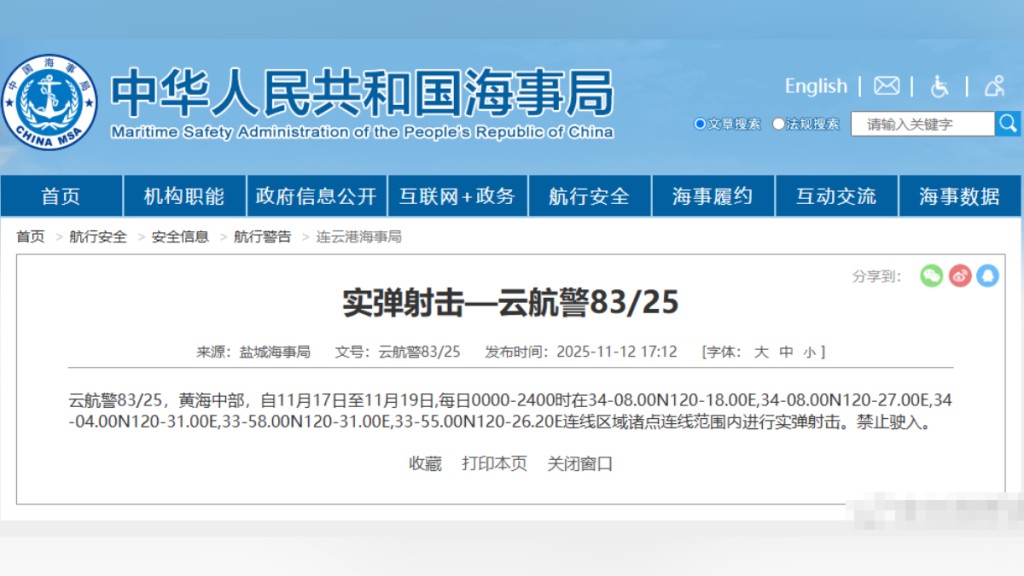Select the 文章搜索 radio option

698,124
